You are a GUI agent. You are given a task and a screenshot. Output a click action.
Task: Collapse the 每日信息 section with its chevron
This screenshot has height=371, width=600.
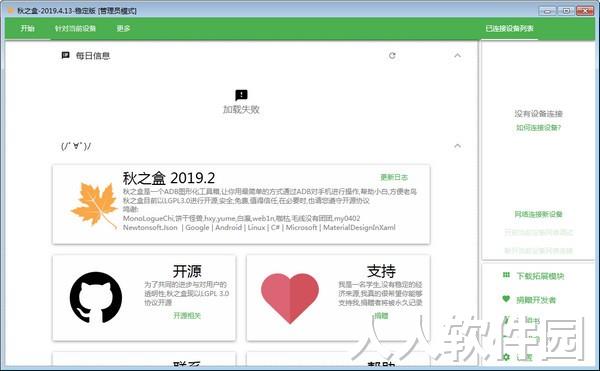pos(457,55)
